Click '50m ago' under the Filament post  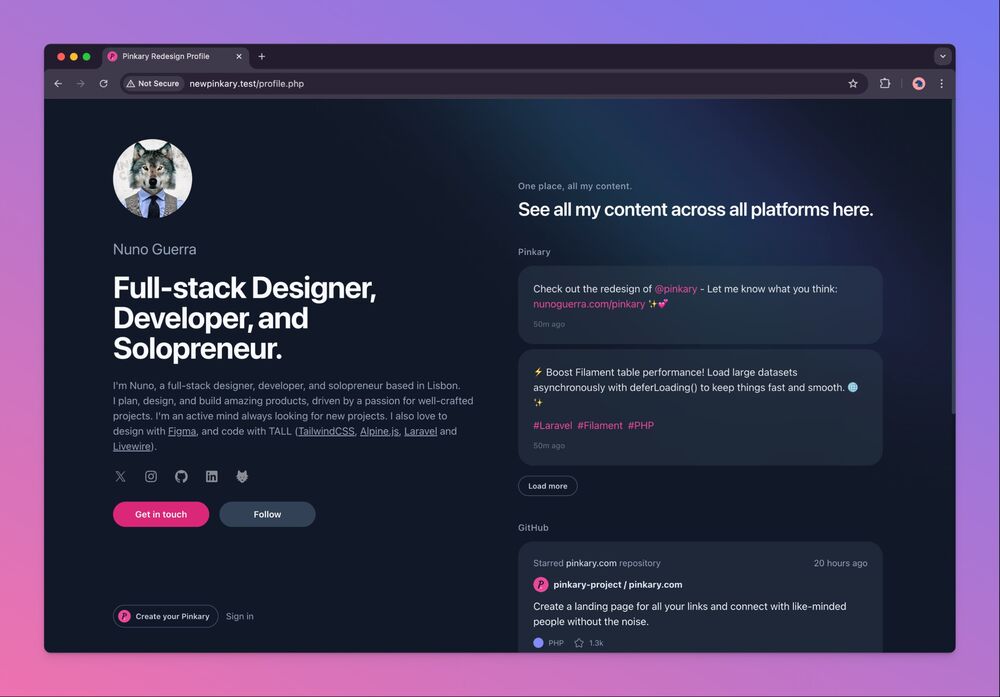pyautogui.click(x=549, y=446)
